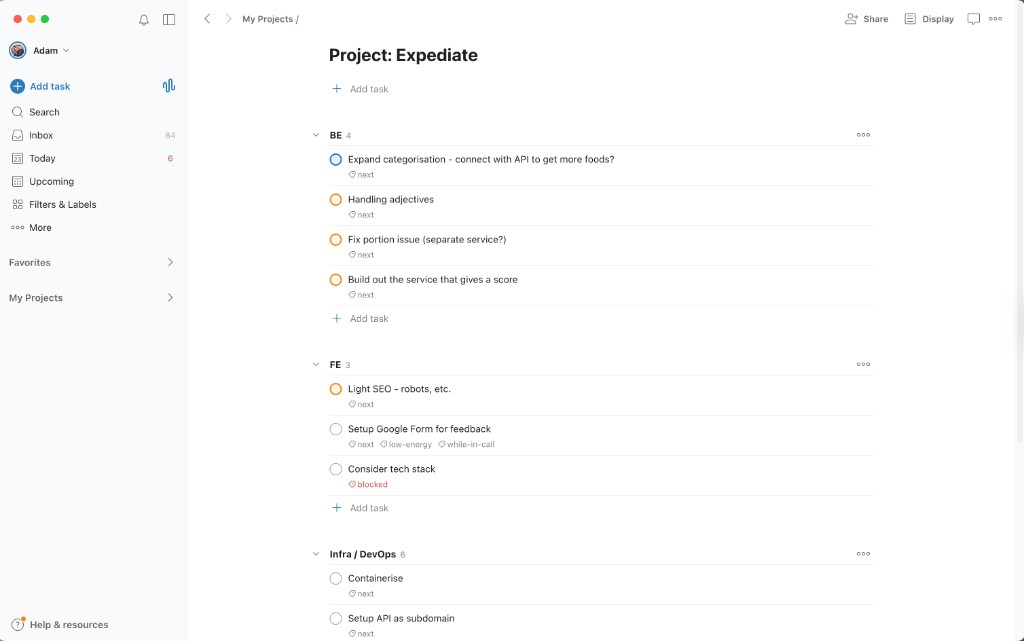1024x641 pixels.
Task: Open Display options for the project
Action: pos(928,18)
